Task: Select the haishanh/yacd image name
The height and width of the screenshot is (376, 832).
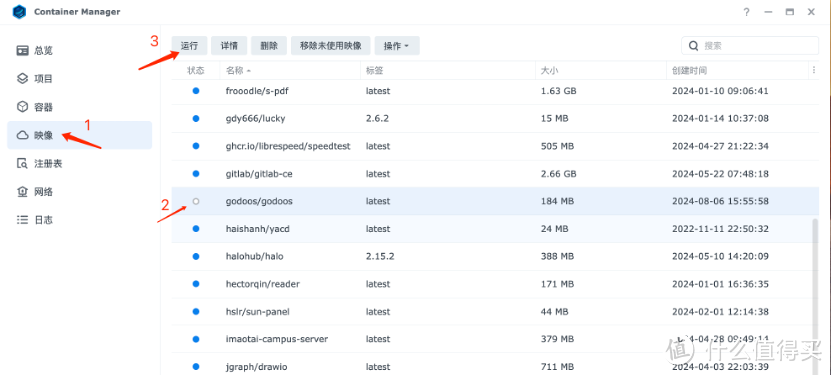Action: 257,229
